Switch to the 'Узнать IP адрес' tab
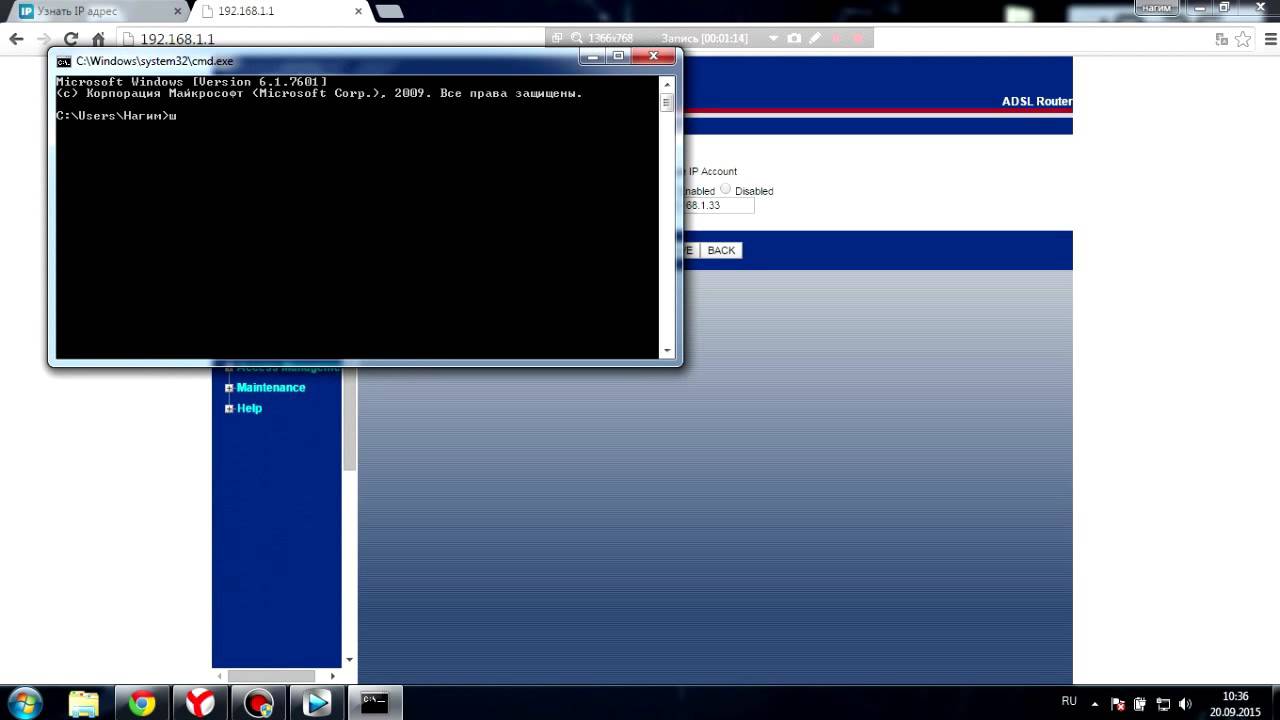1280x720 pixels. 96,11
